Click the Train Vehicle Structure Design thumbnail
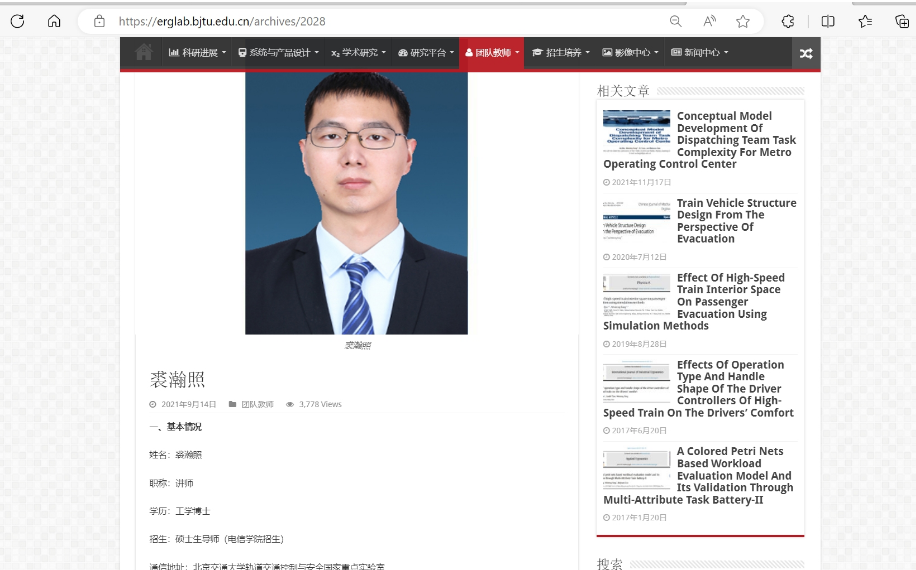916x570 pixels. tap(637, 222)
